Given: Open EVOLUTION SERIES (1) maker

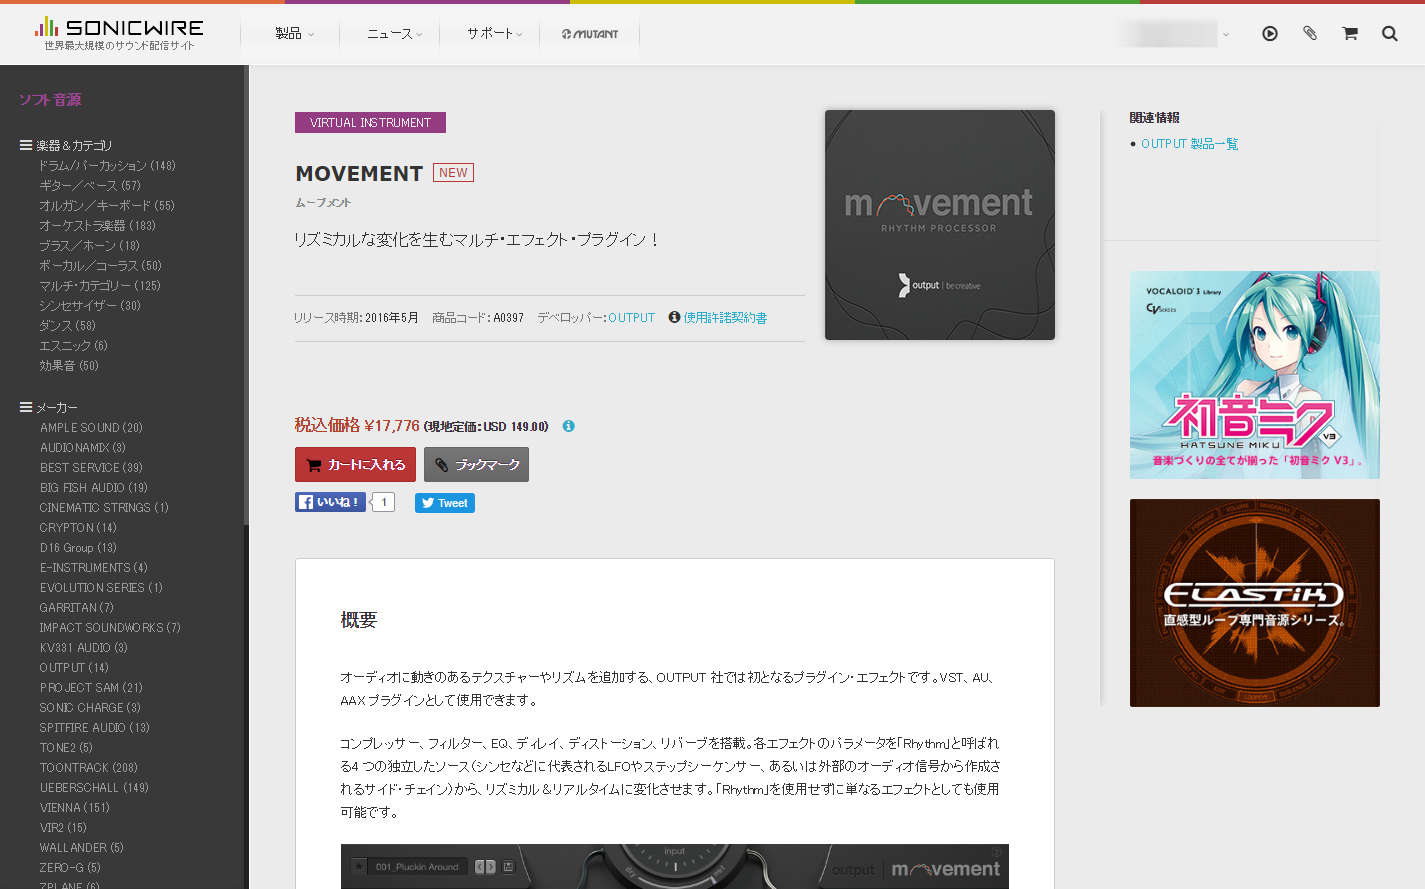Looking at the screenshot, I should [x=101, y=588].
